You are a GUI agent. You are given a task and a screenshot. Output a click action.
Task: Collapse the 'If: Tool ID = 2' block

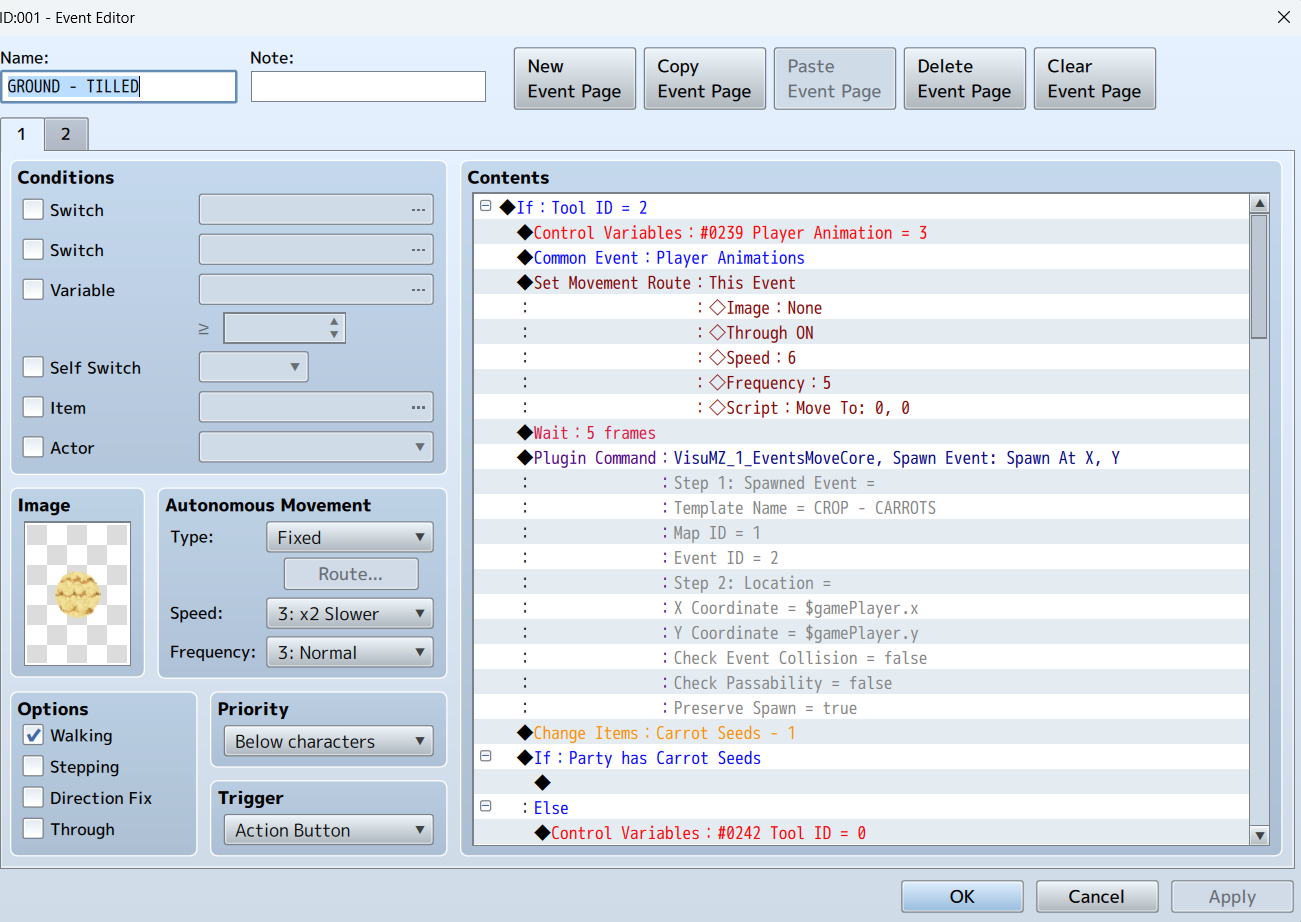[x=486, y=207]
